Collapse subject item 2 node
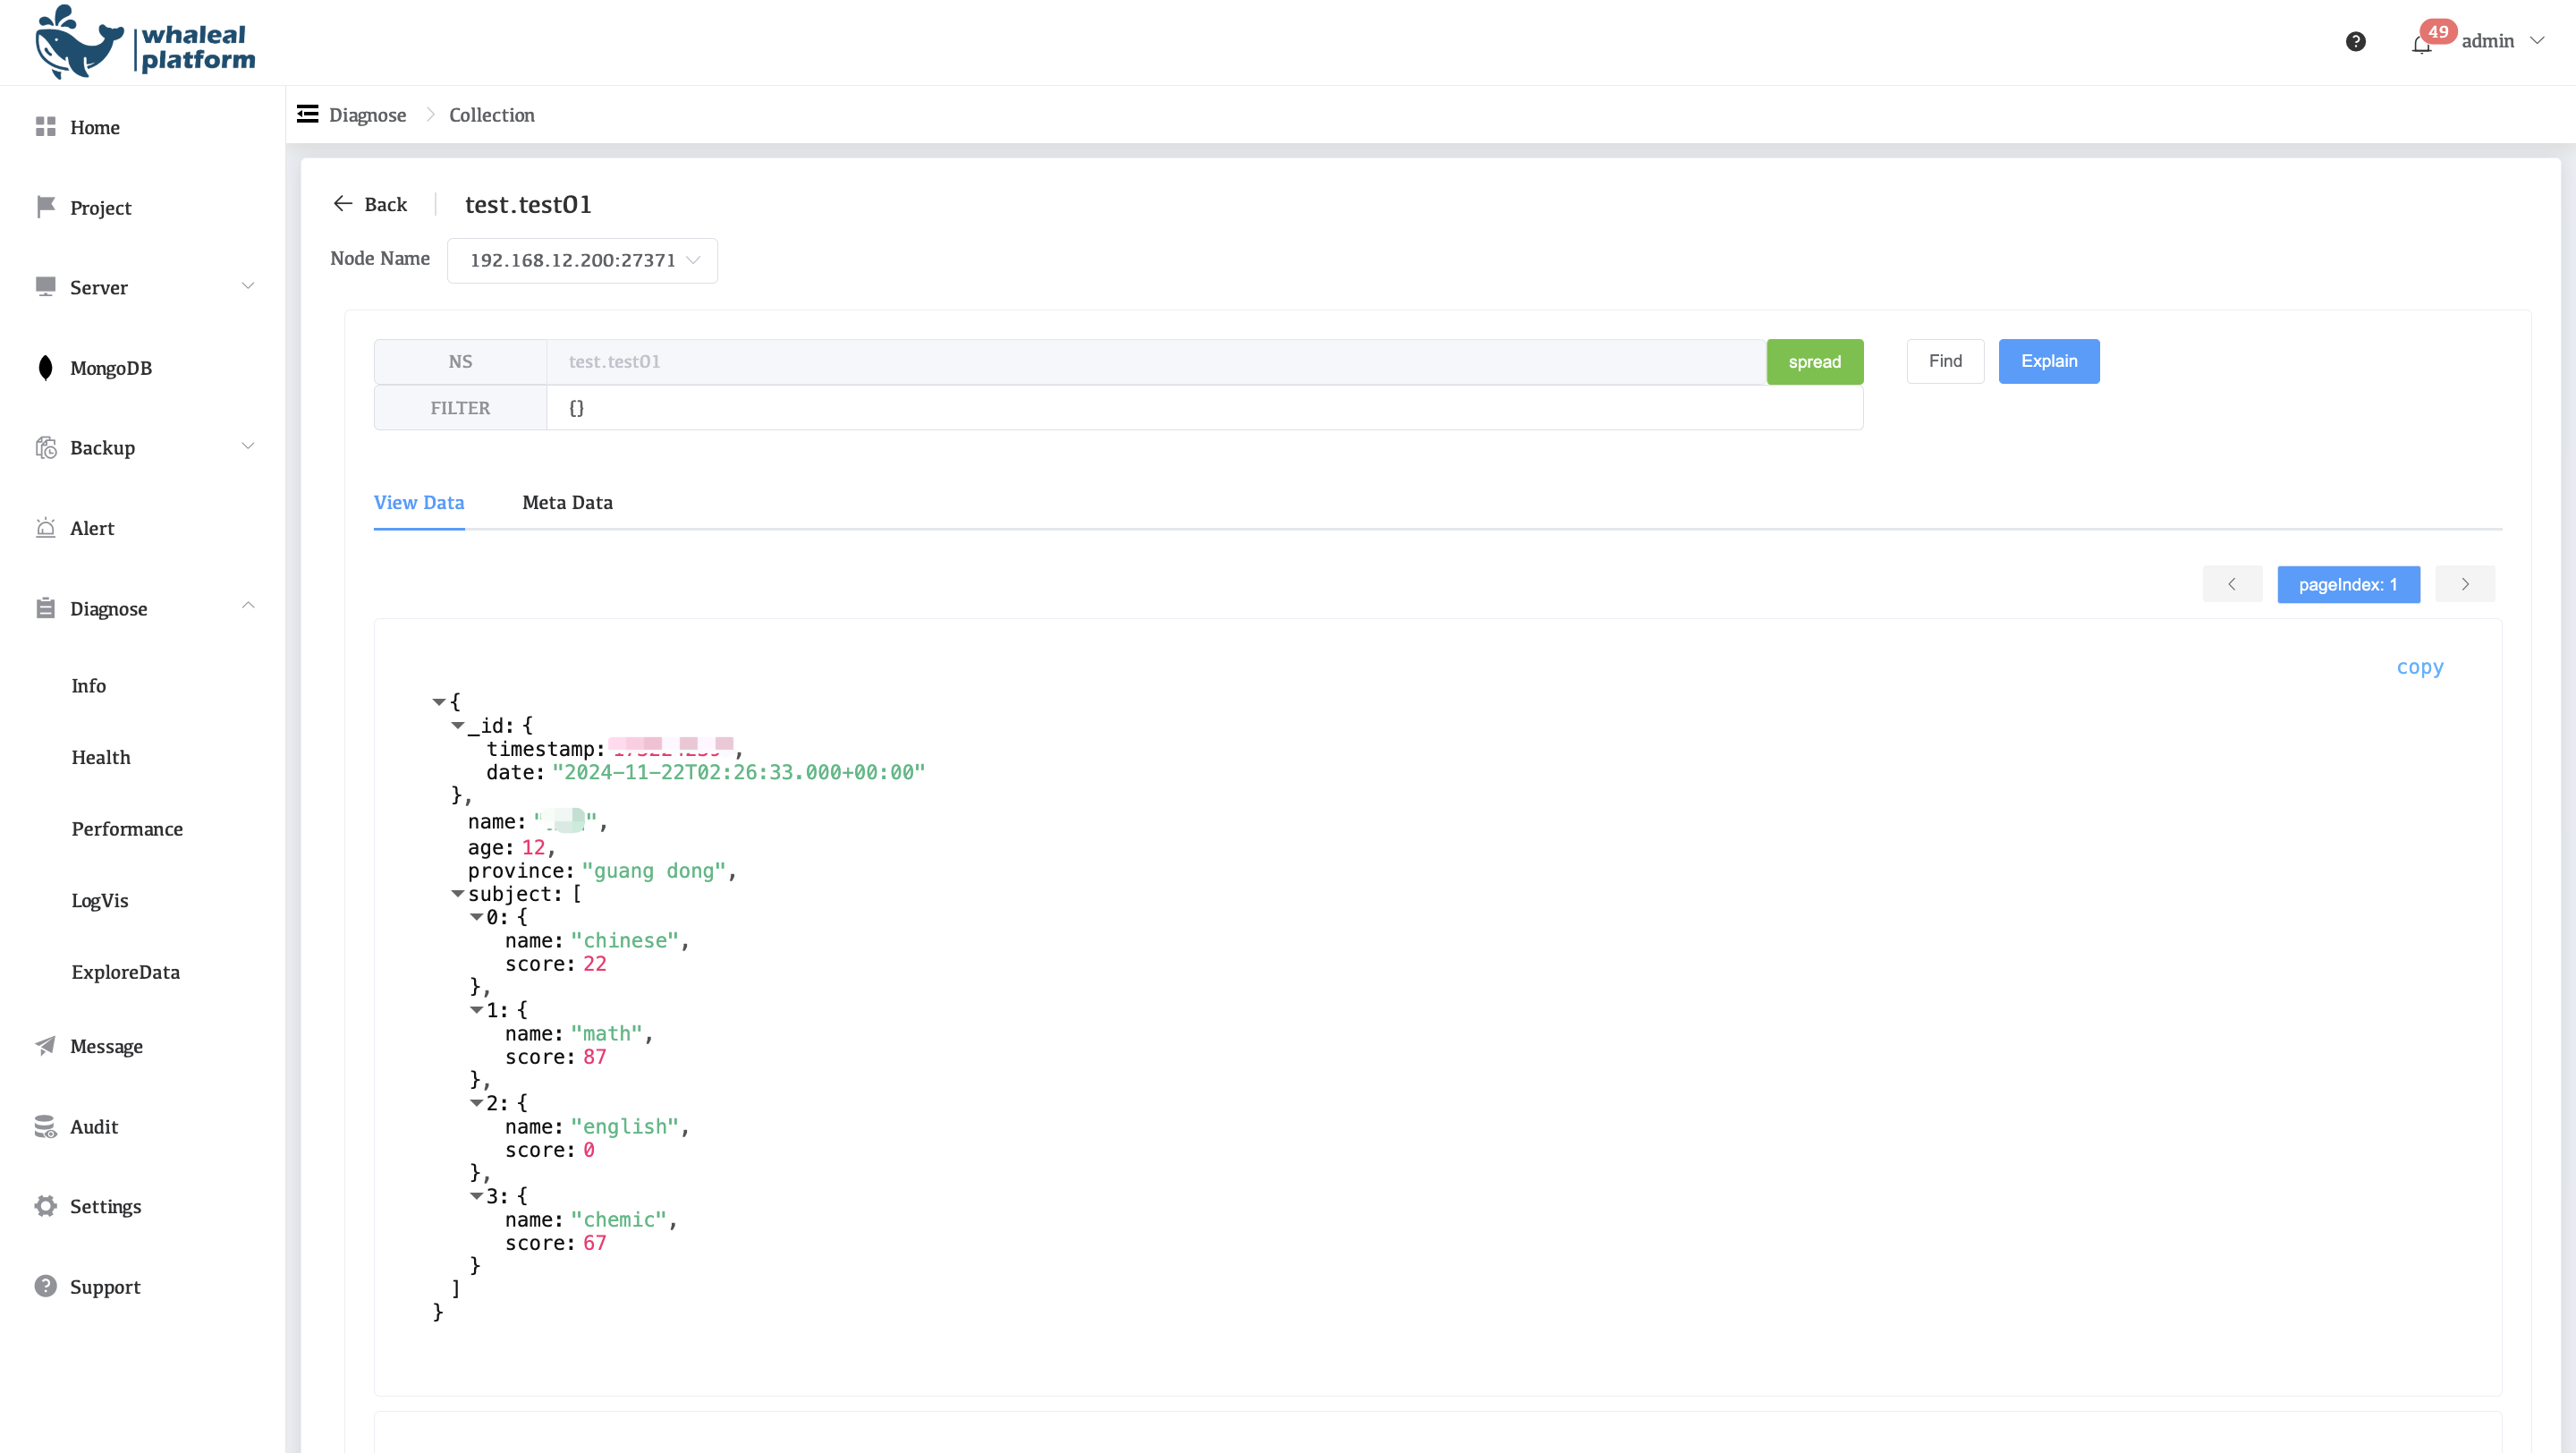 pos(477,1103)
